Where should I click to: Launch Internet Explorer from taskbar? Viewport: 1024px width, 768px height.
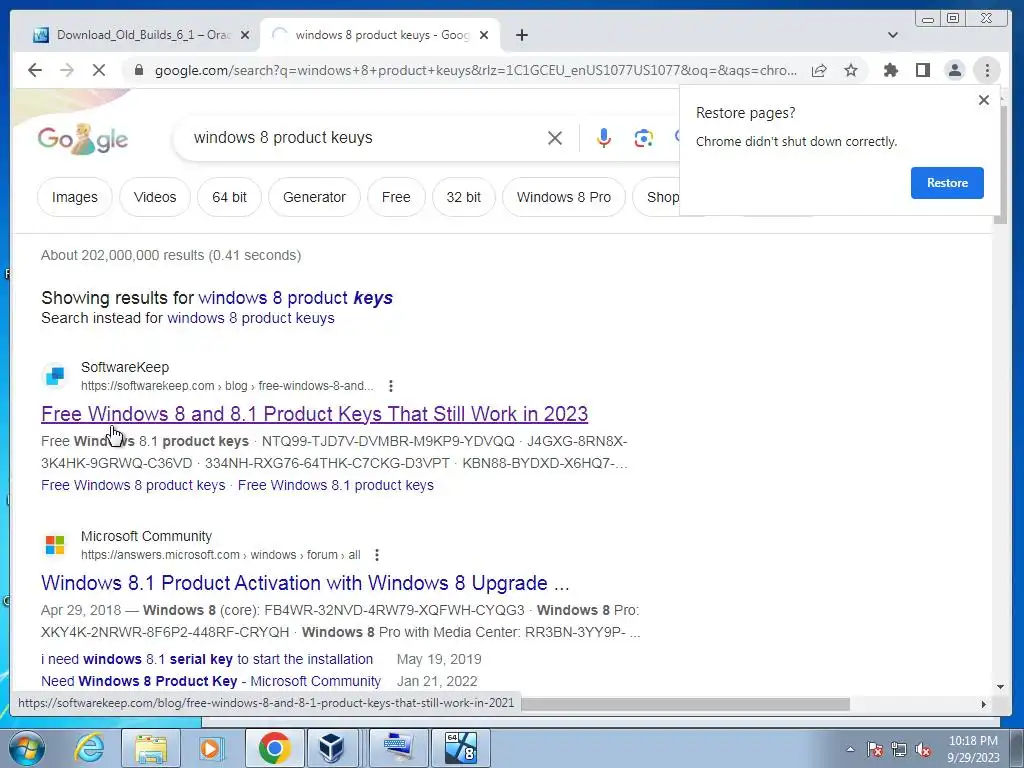[x=89, y=748]
